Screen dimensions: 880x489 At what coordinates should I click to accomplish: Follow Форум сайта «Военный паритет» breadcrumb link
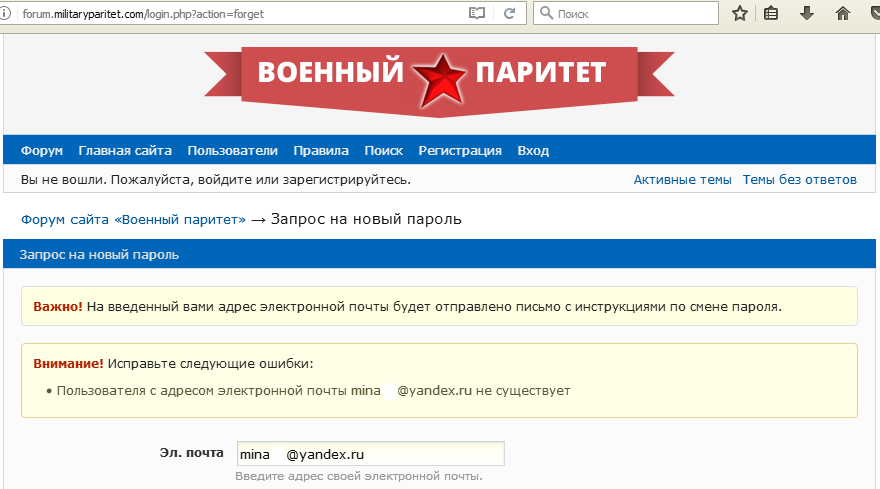133,220
